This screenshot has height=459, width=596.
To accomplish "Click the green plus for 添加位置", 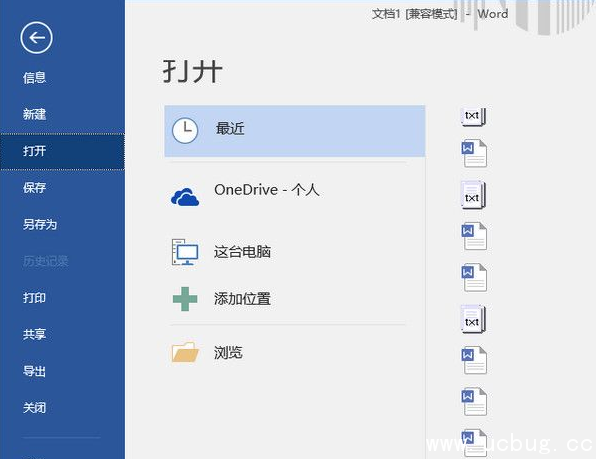I will point(185,299).
